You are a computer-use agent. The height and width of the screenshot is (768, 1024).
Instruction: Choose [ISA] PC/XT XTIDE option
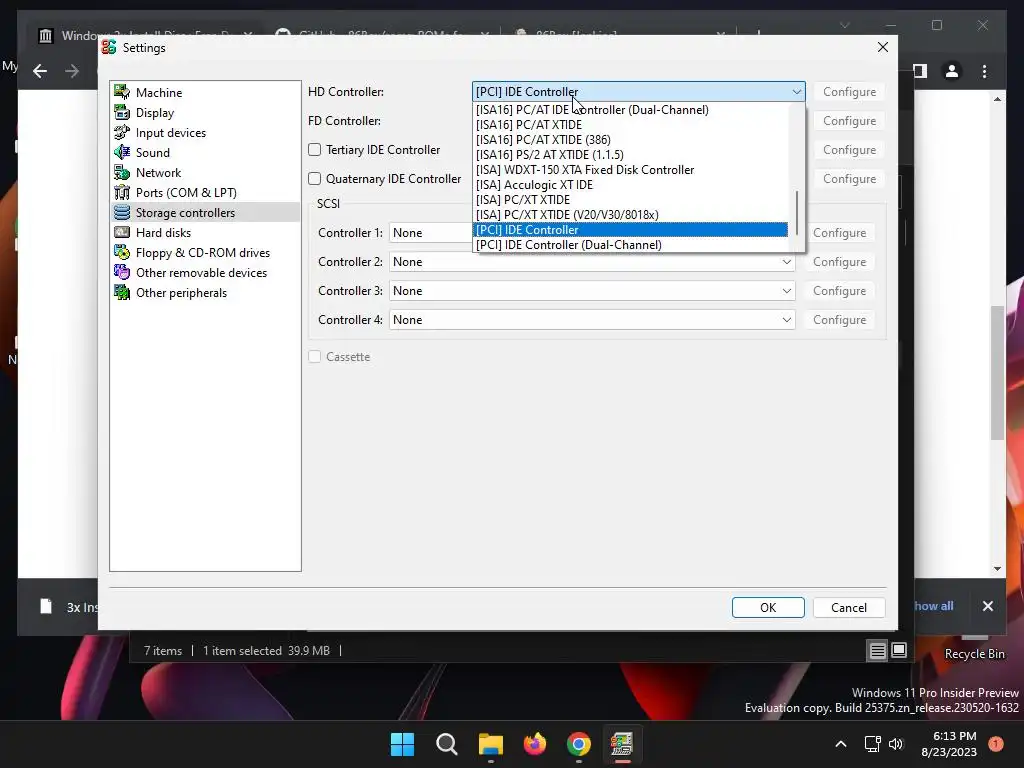click(x=631, y=200)
